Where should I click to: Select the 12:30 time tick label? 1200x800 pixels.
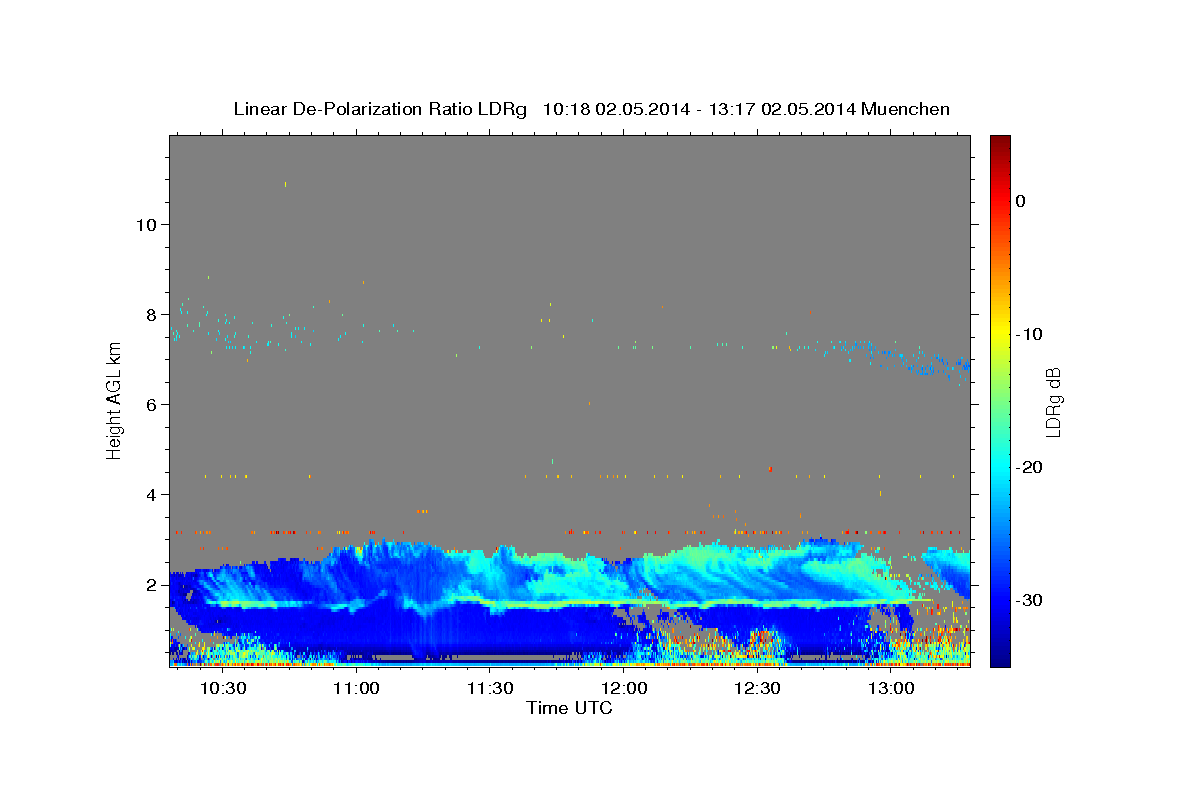point(757,689)
